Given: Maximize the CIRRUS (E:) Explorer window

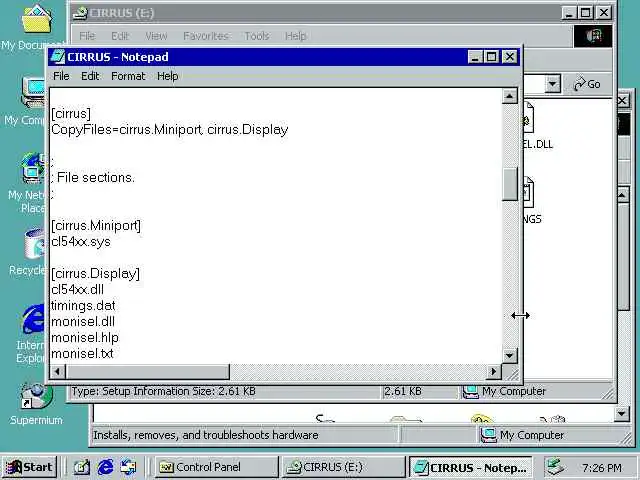Looking at the screenshot, I should (586, 13).
